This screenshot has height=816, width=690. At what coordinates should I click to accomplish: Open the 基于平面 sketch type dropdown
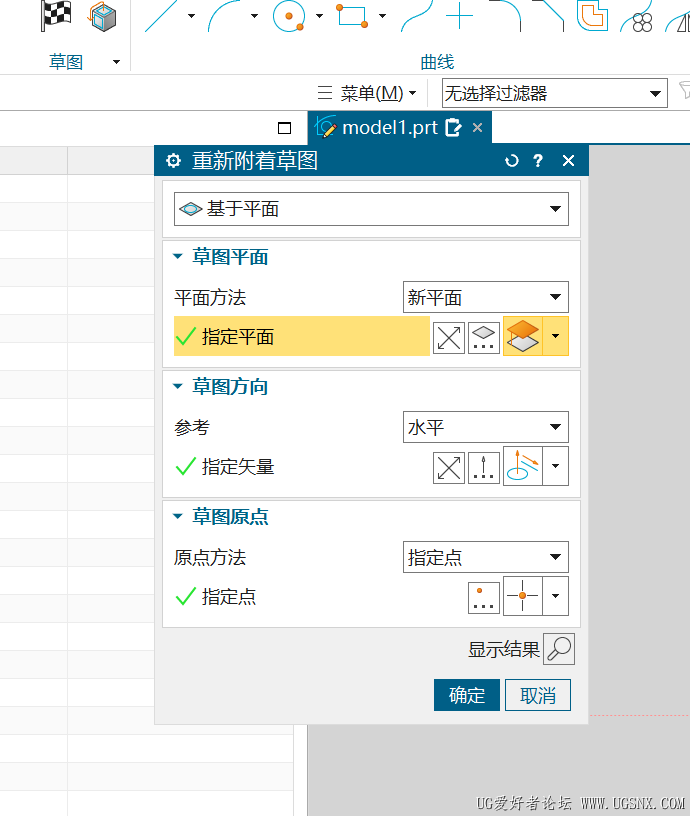click(x=372, y=209)
